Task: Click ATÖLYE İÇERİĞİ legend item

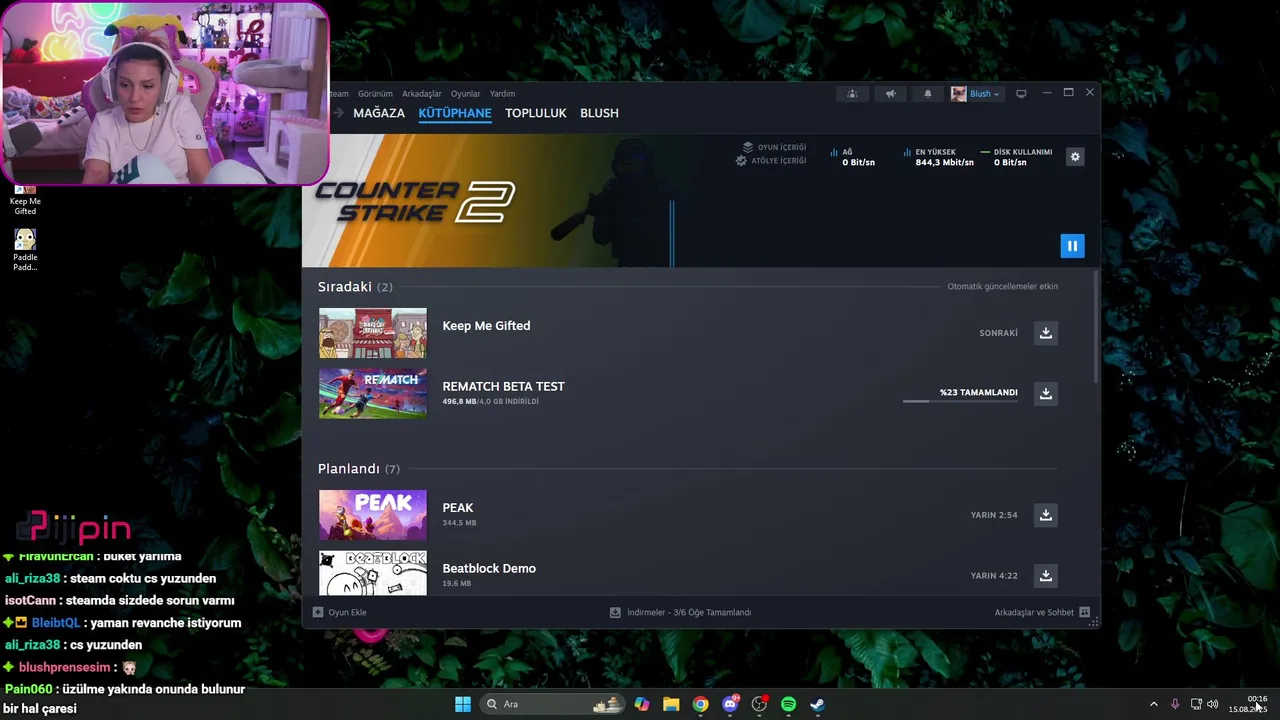Action: [771, 160]
